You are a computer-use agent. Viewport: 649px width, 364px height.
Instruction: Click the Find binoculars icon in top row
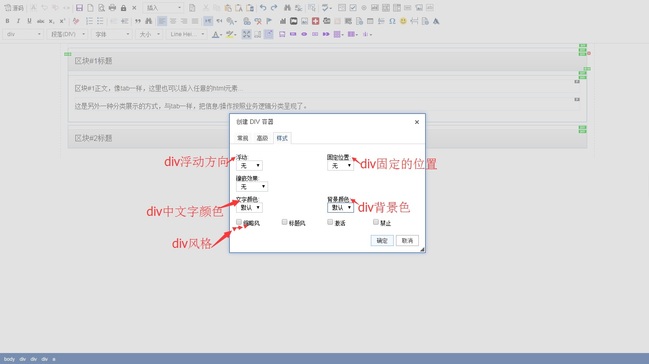click(287, 8)
